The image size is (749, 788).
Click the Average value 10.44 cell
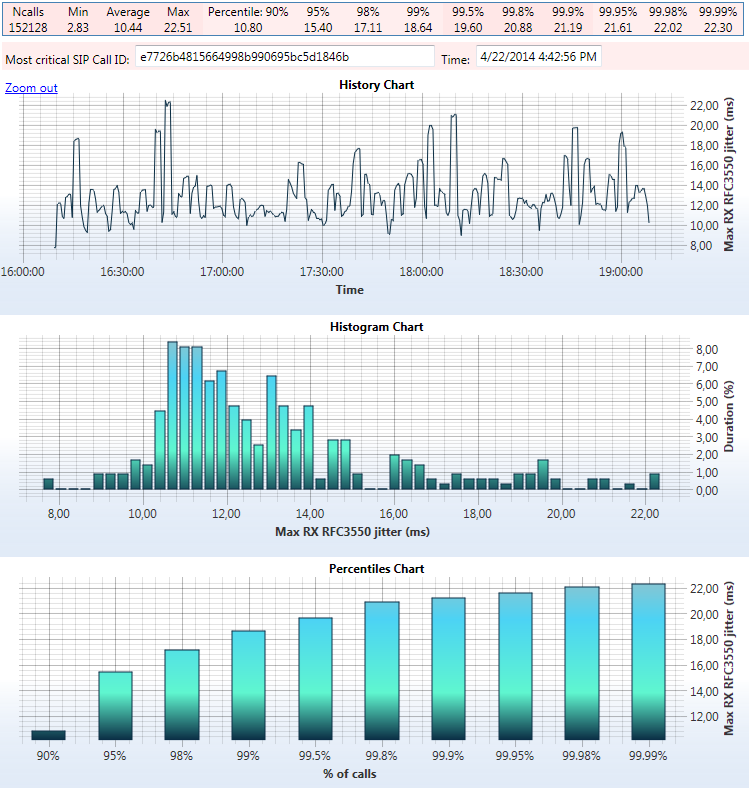[128, 27]
